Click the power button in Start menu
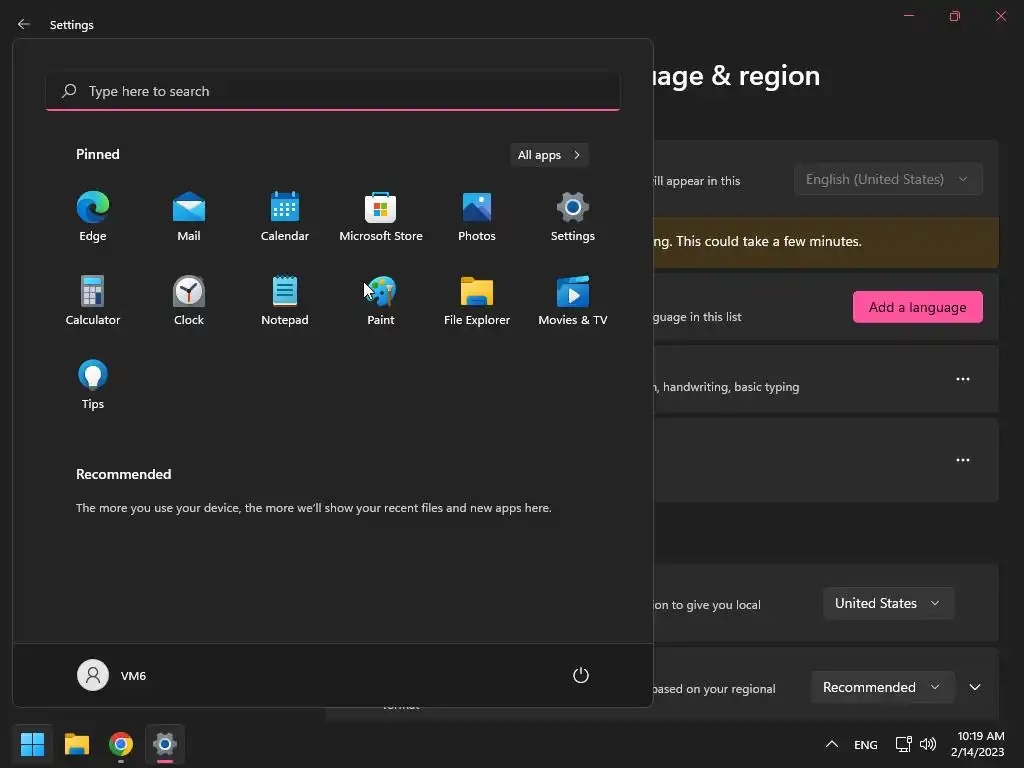1024x768 pixels. click(x=581, y=675)
